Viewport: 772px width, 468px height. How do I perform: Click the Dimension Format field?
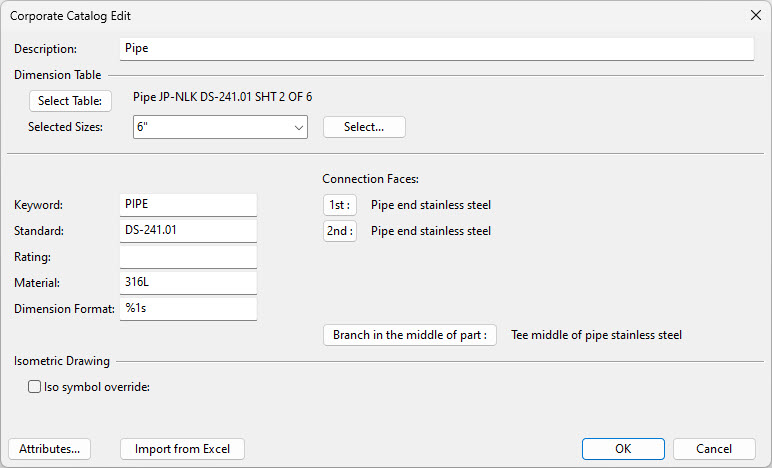188,309
